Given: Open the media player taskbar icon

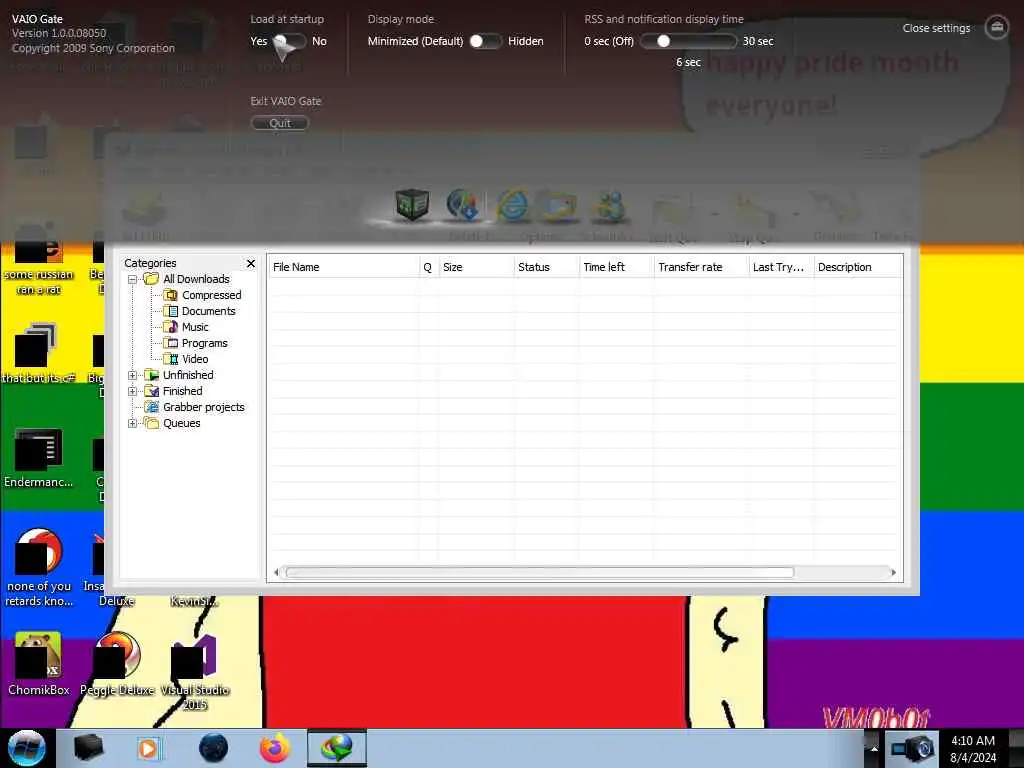Looking at the screenshot, I should coord(149,748).
